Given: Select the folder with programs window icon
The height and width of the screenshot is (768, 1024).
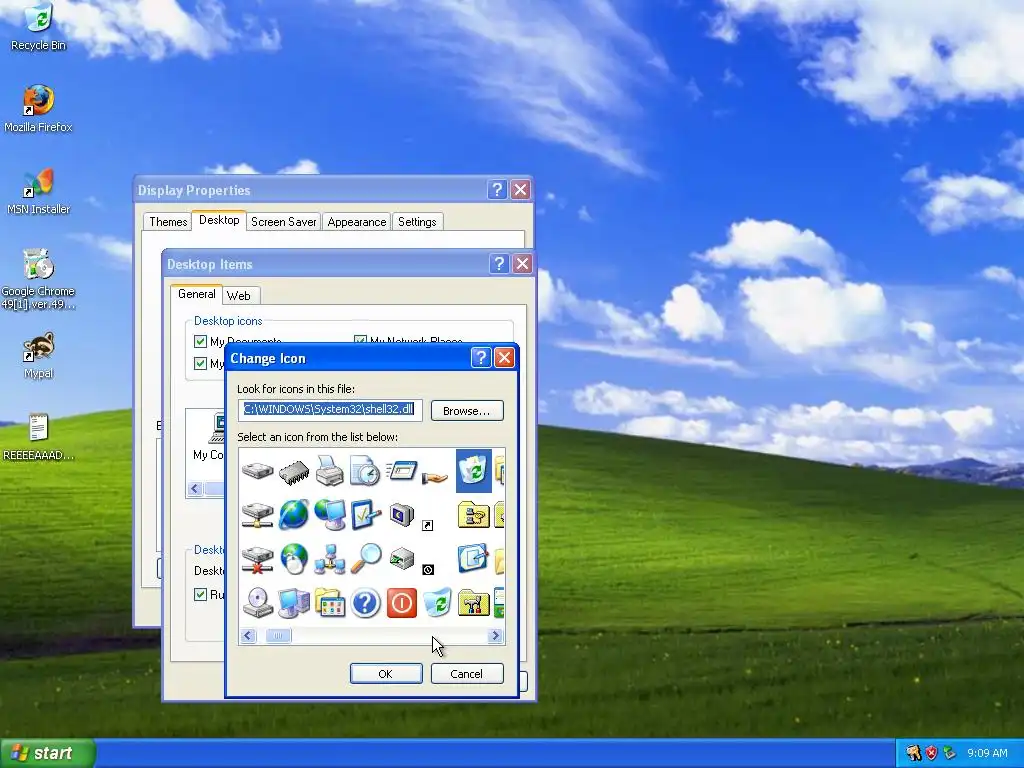Looking at the screenshot, I should (330, 603).
